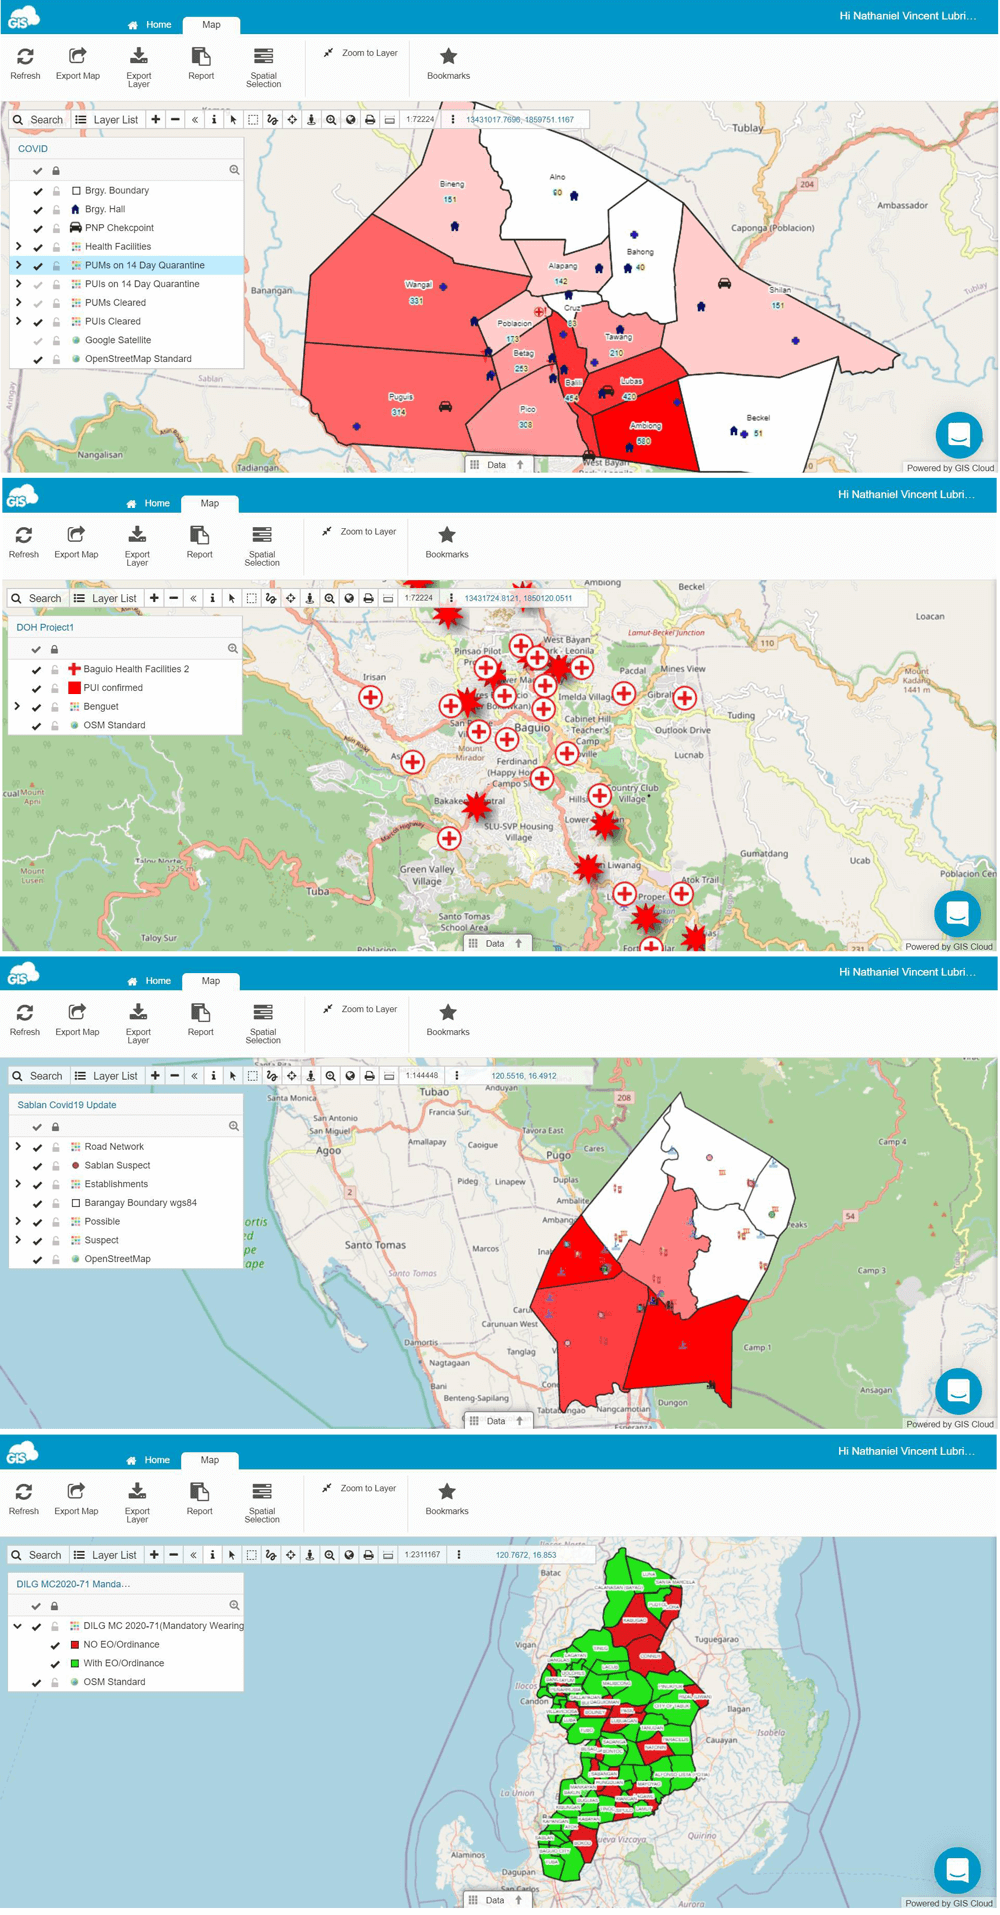This screenshot has width=1000, height=1915.
Task: Open the chat bubble on the Sabian Covid19 map
Action: pyautogui.click(x=957, y=1390)
